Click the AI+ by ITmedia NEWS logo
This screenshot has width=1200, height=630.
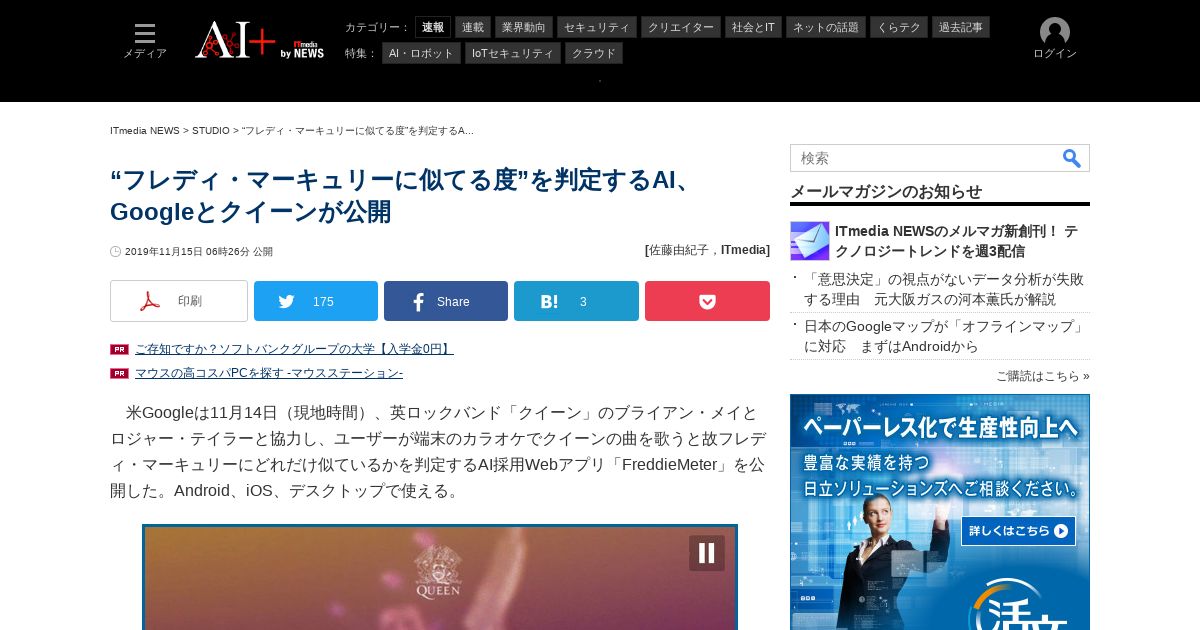pyautogui.click(x=259, y=40)
